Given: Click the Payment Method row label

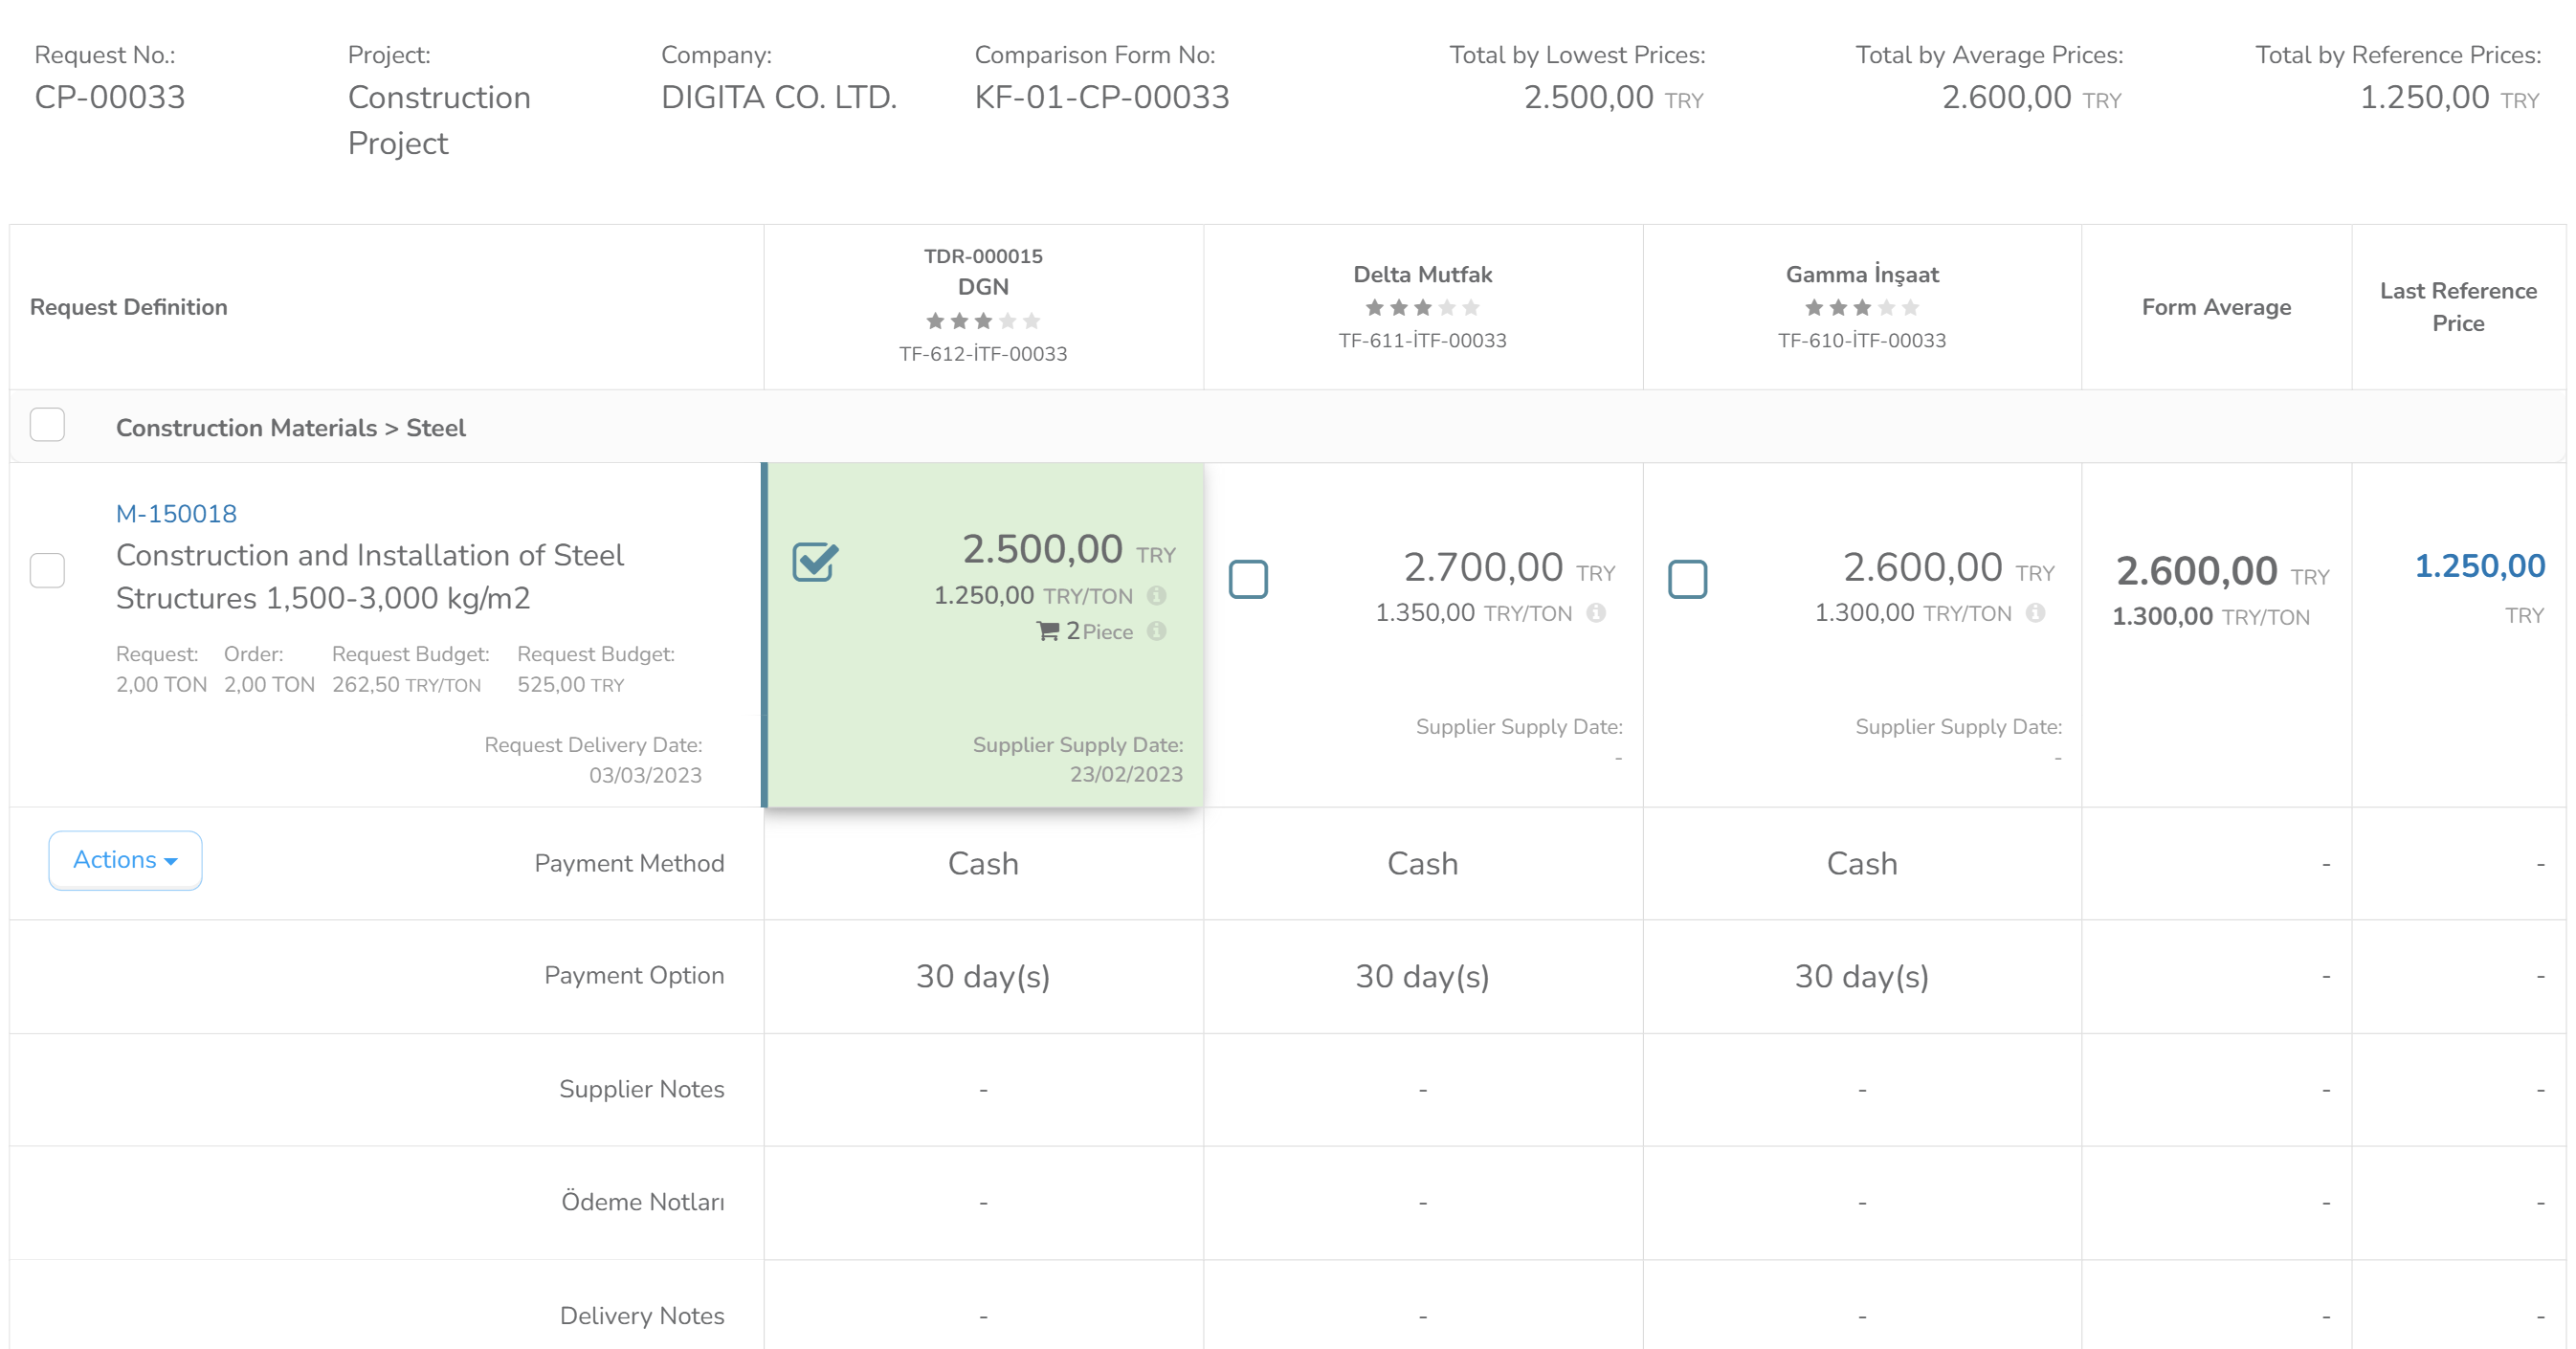Looking at the screenshot, I should point(629,864).
